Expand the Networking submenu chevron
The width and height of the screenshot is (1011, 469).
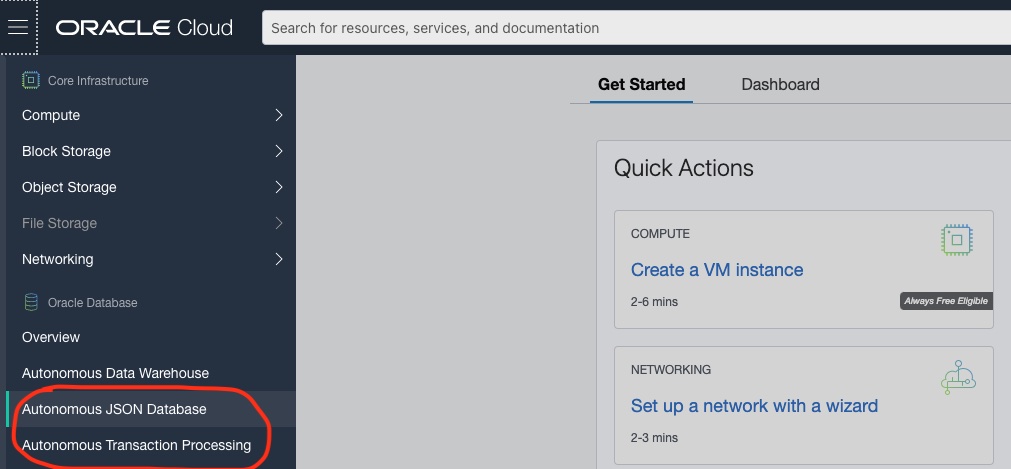(x=279, y=259)
